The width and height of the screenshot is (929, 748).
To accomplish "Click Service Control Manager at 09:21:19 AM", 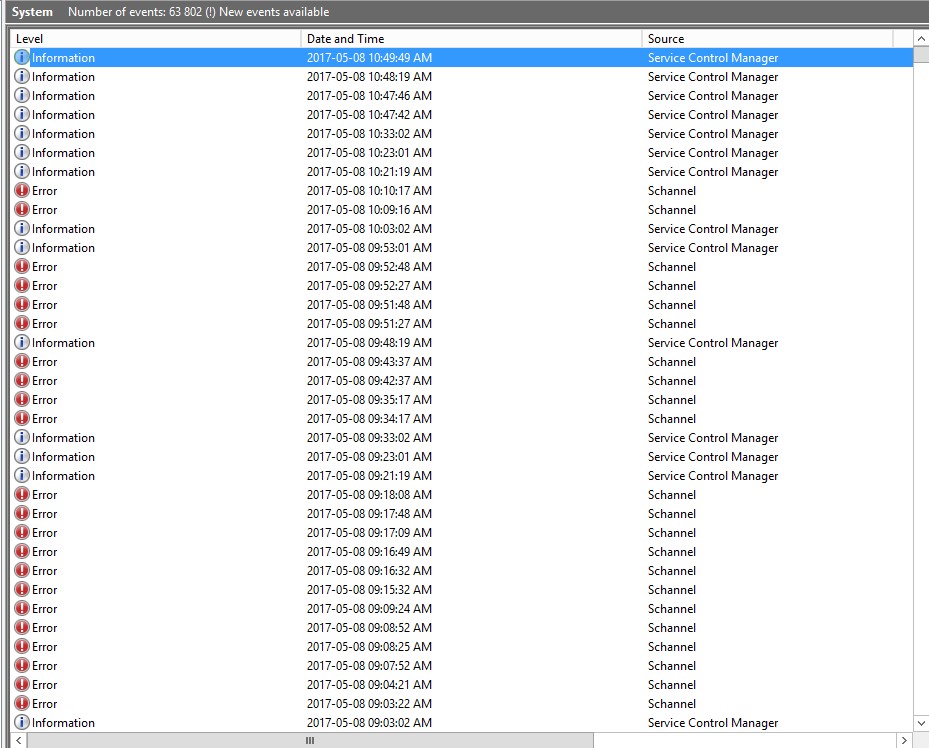I will pyautogui.click(x=713, y=476).
